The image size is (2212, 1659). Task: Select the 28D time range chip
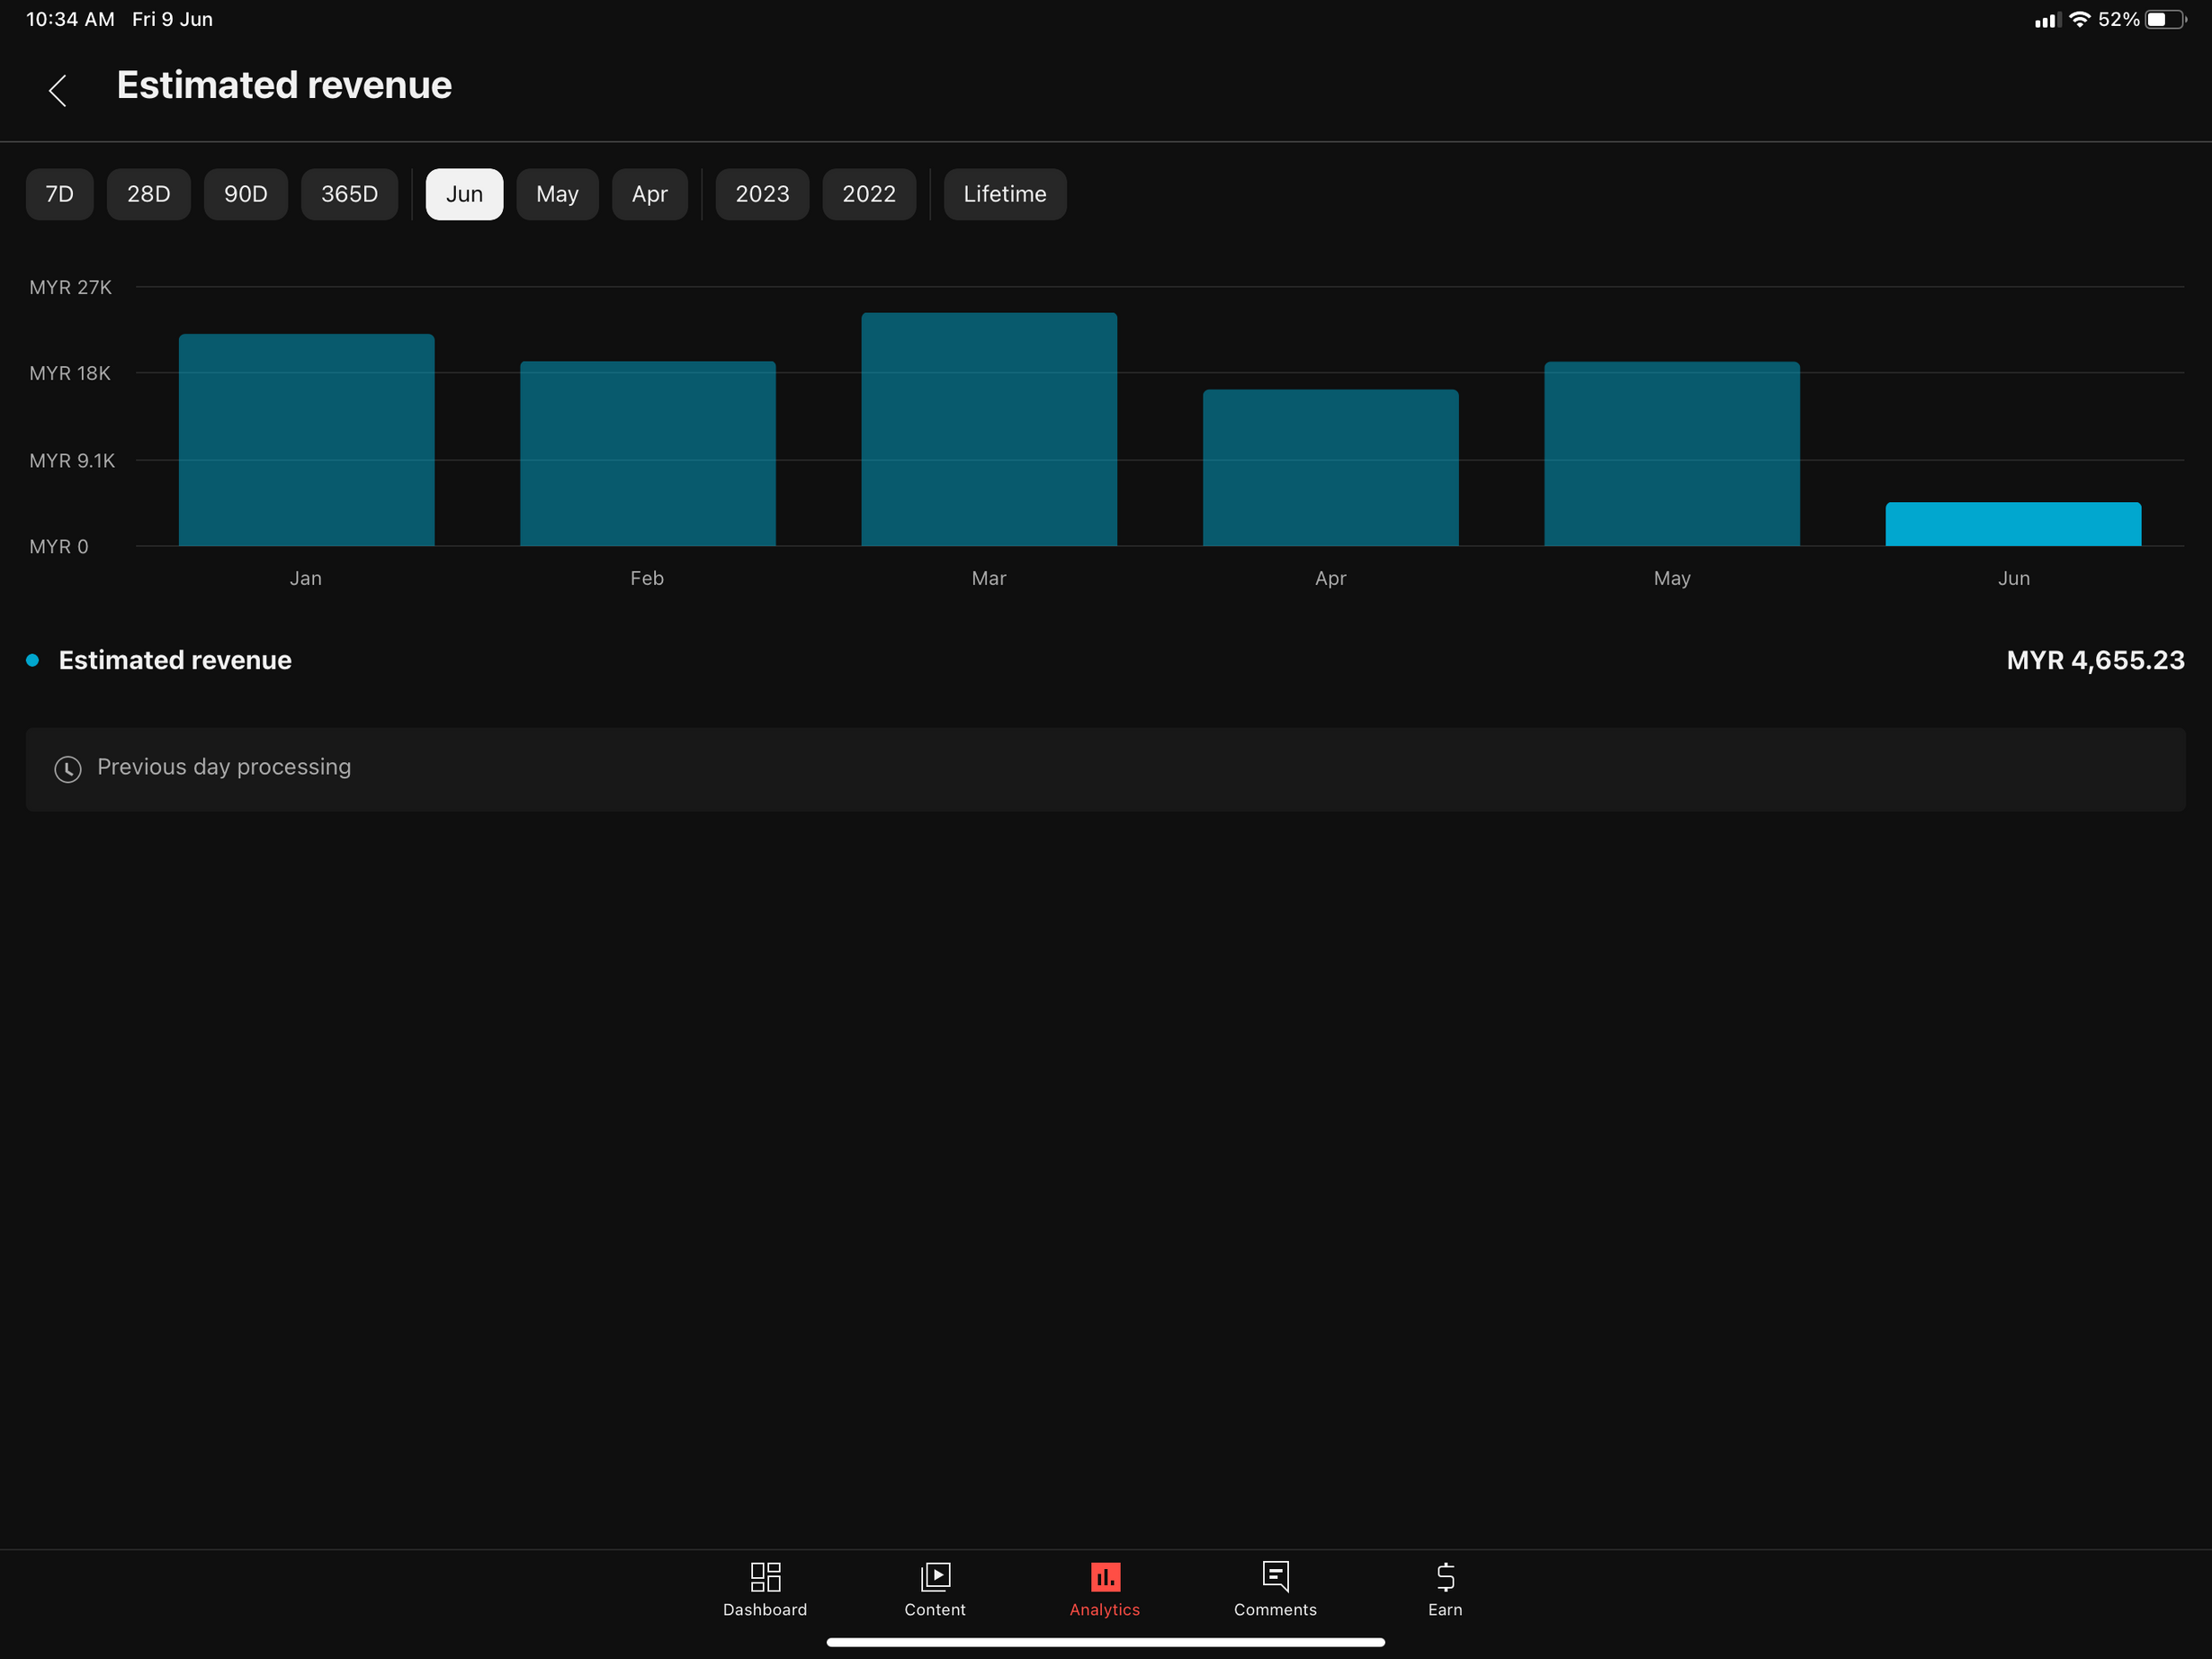coord(148,194)
